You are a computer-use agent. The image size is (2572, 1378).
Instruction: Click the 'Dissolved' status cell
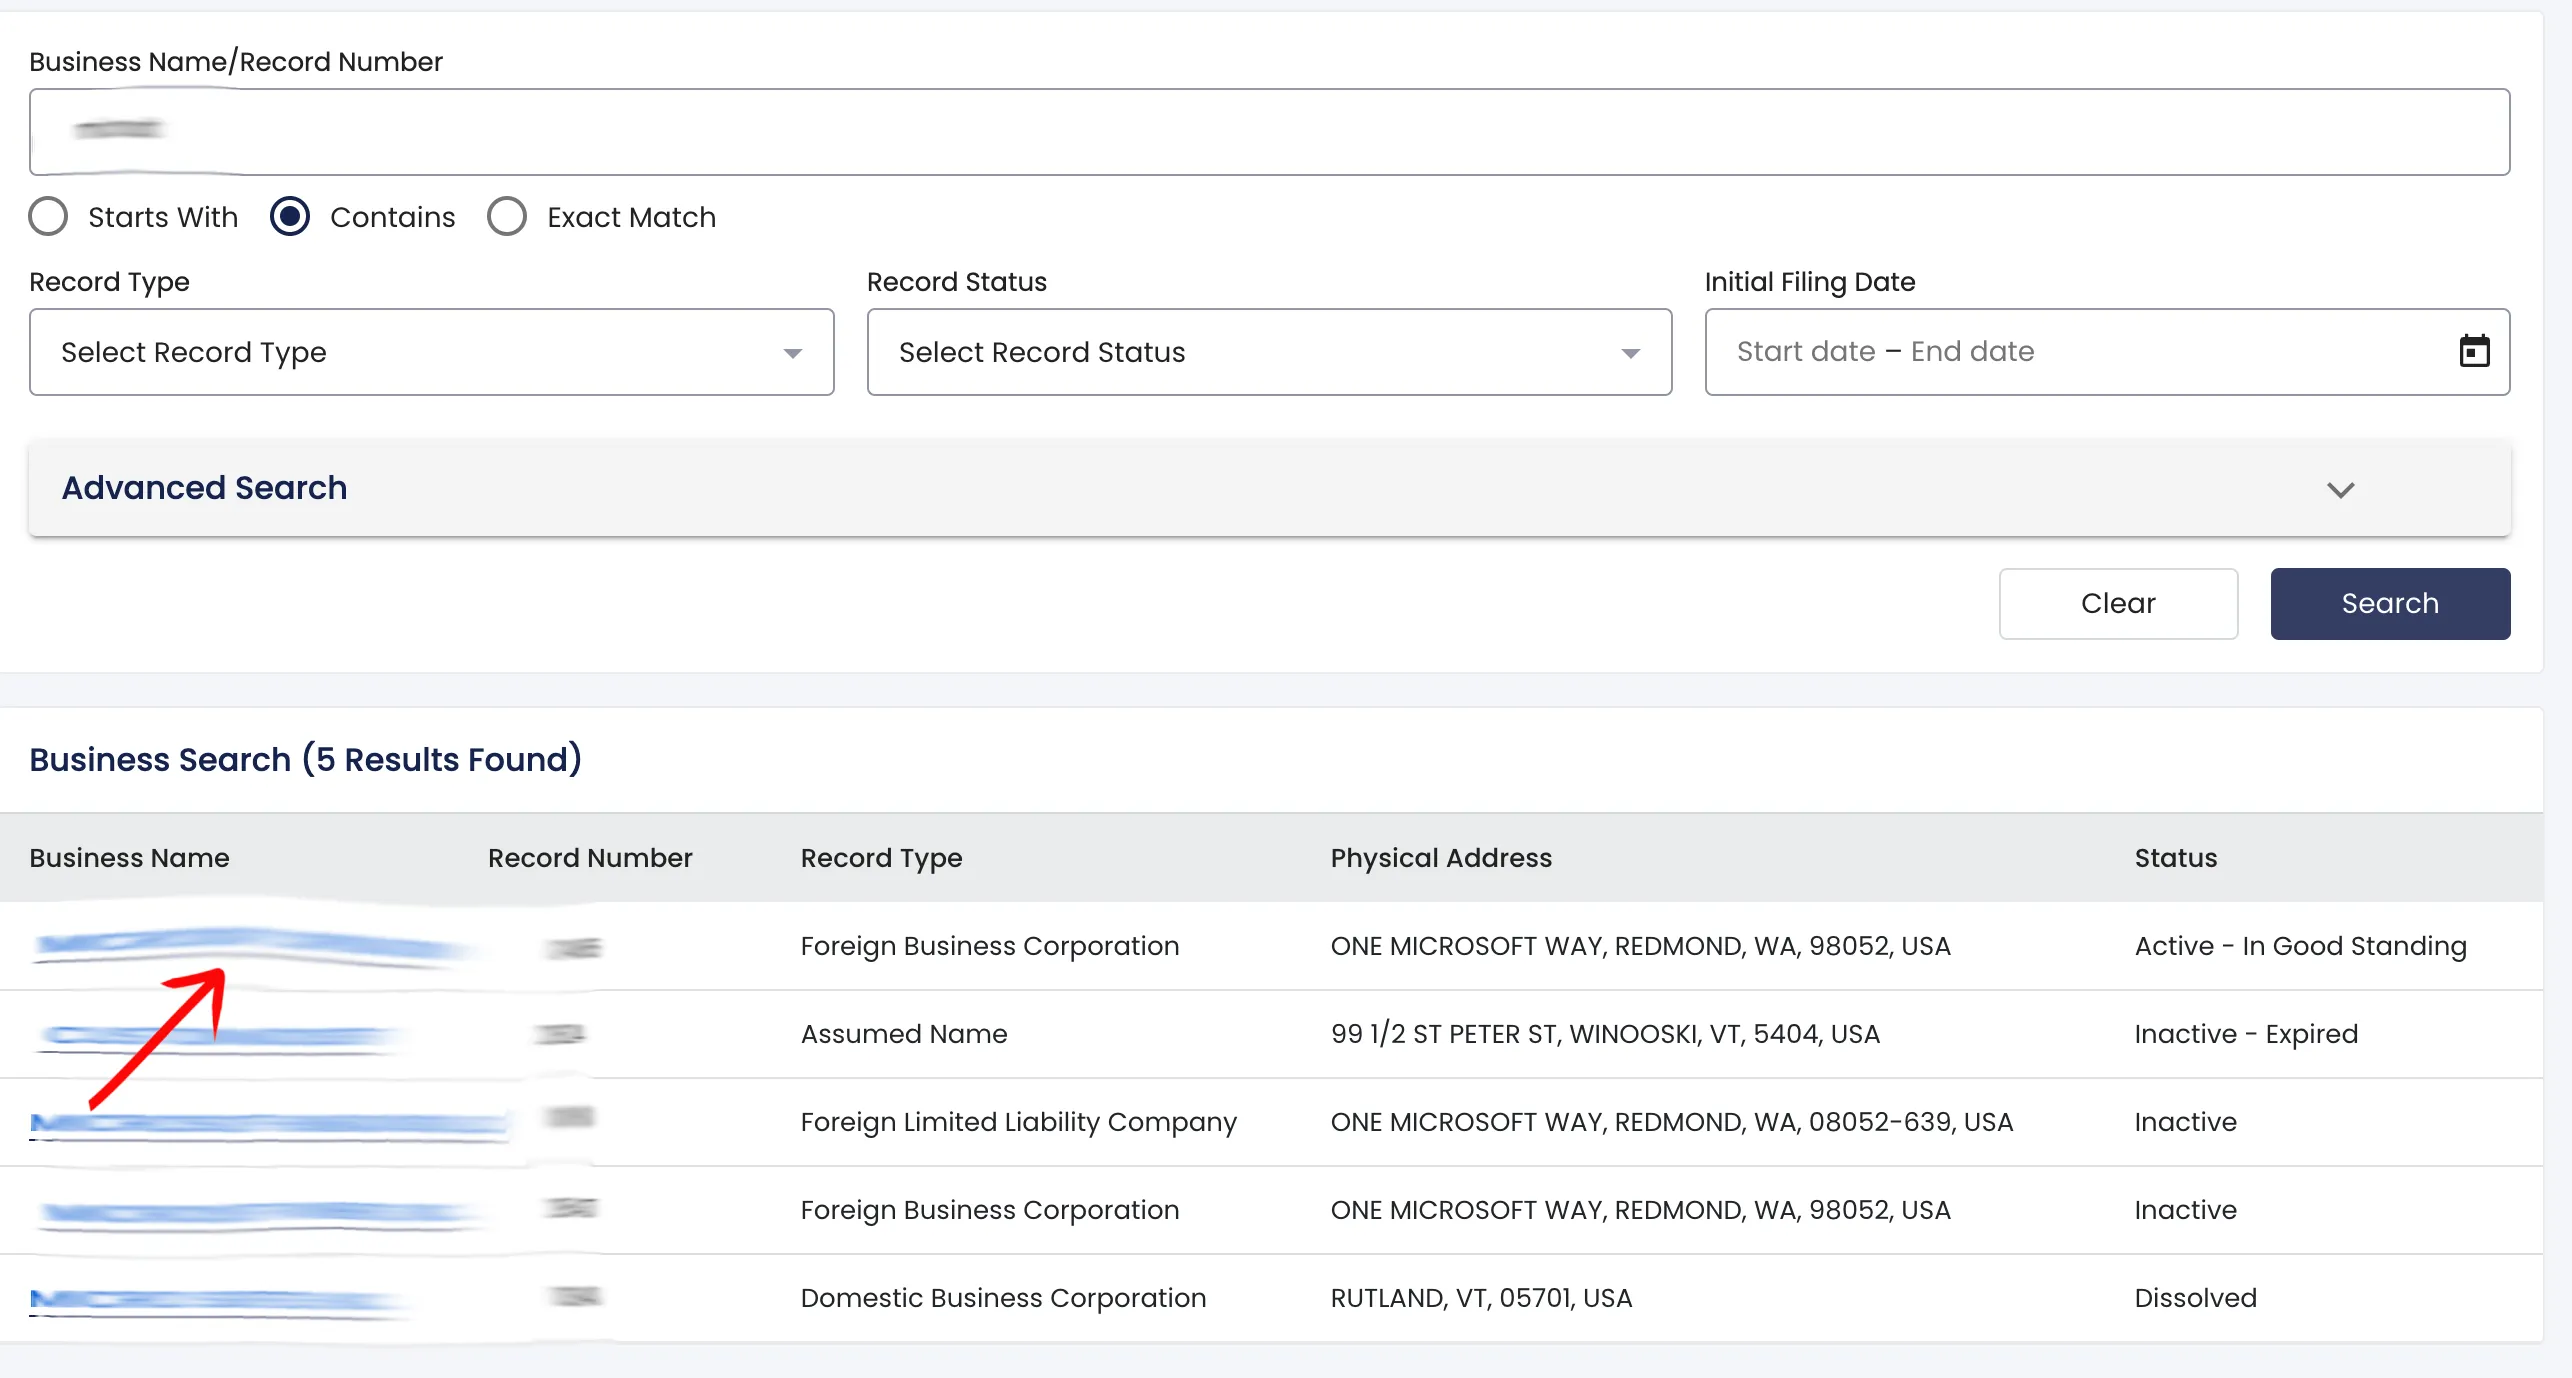[x=2196, y=1298]
